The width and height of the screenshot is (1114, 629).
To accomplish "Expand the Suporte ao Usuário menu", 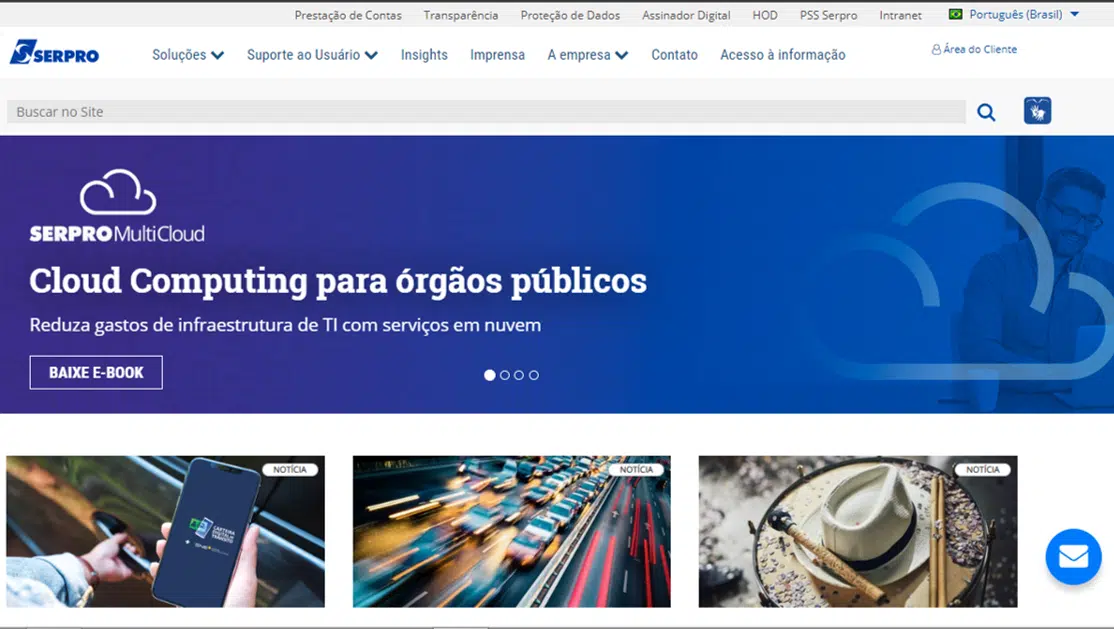I will pos(312,55).
